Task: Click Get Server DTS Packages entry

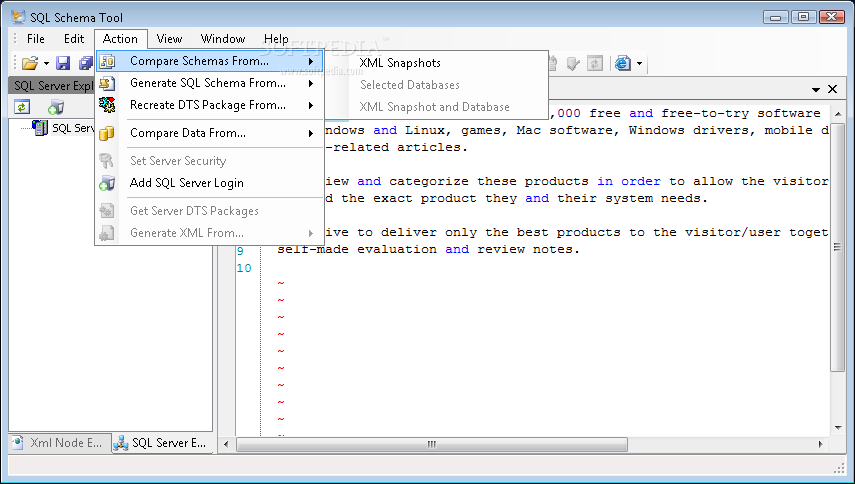Action: click(210, 210)
